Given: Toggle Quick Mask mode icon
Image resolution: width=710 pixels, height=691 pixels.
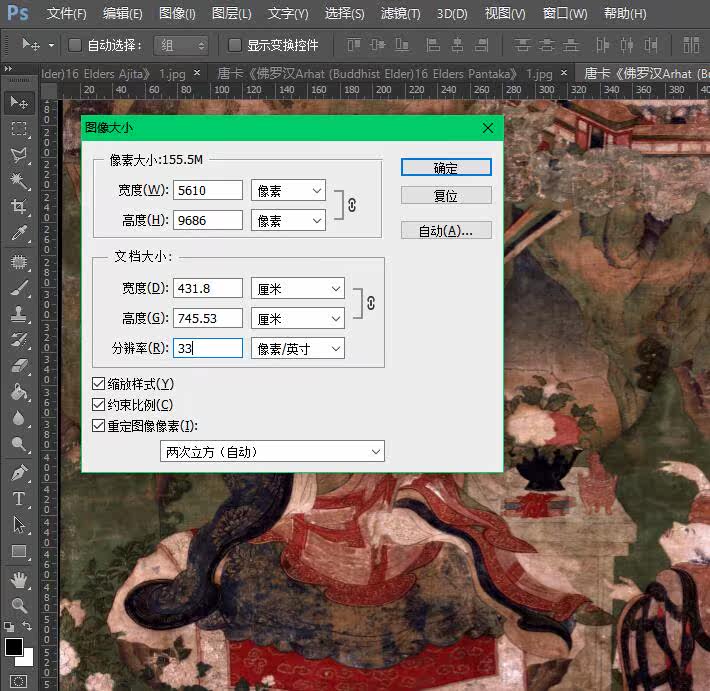Looking at the screenshot, I should pyautogui.click(x=18, y=681).
